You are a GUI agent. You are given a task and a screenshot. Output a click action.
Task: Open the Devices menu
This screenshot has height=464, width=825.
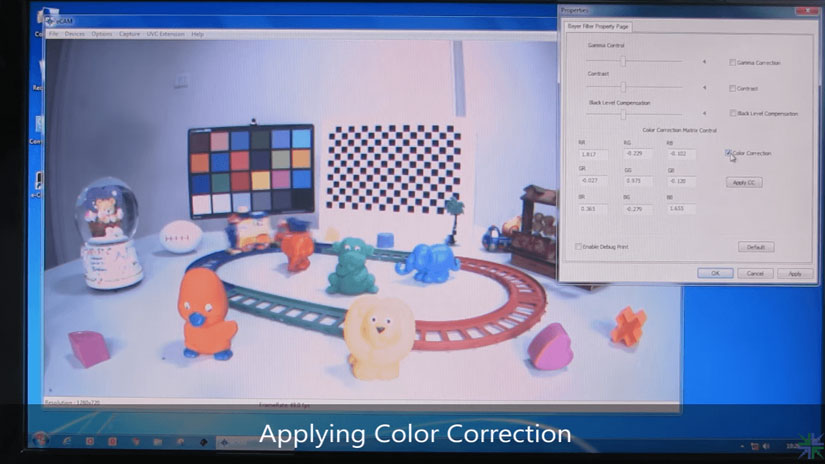tap(75, 34)
